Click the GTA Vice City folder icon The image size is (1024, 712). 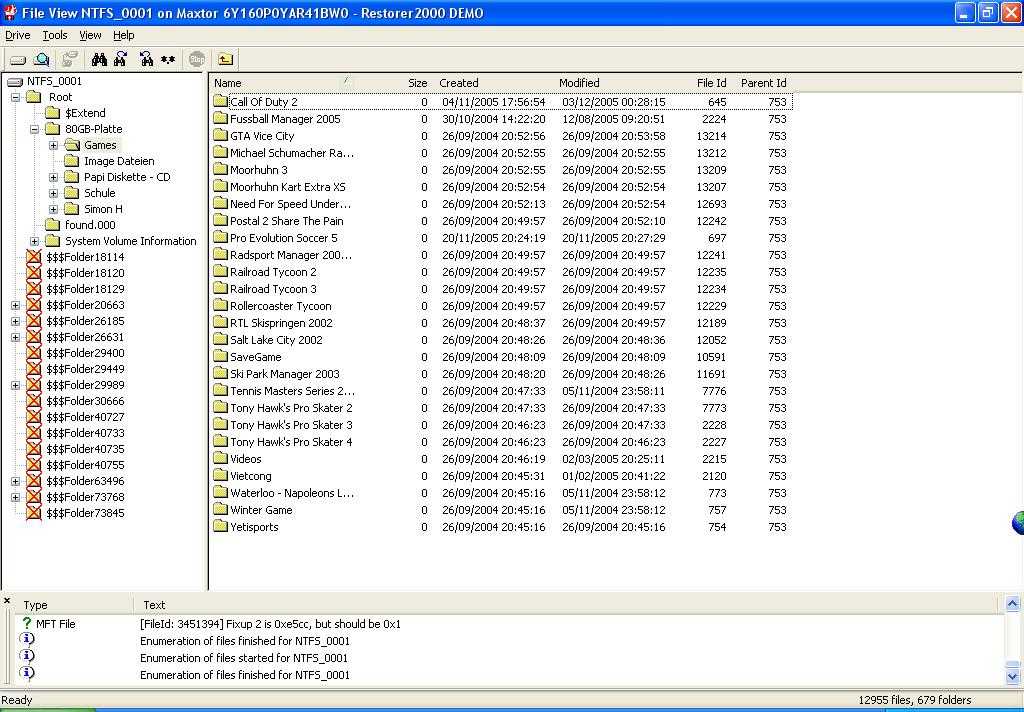pyautogui.click(x=220, y=135)
